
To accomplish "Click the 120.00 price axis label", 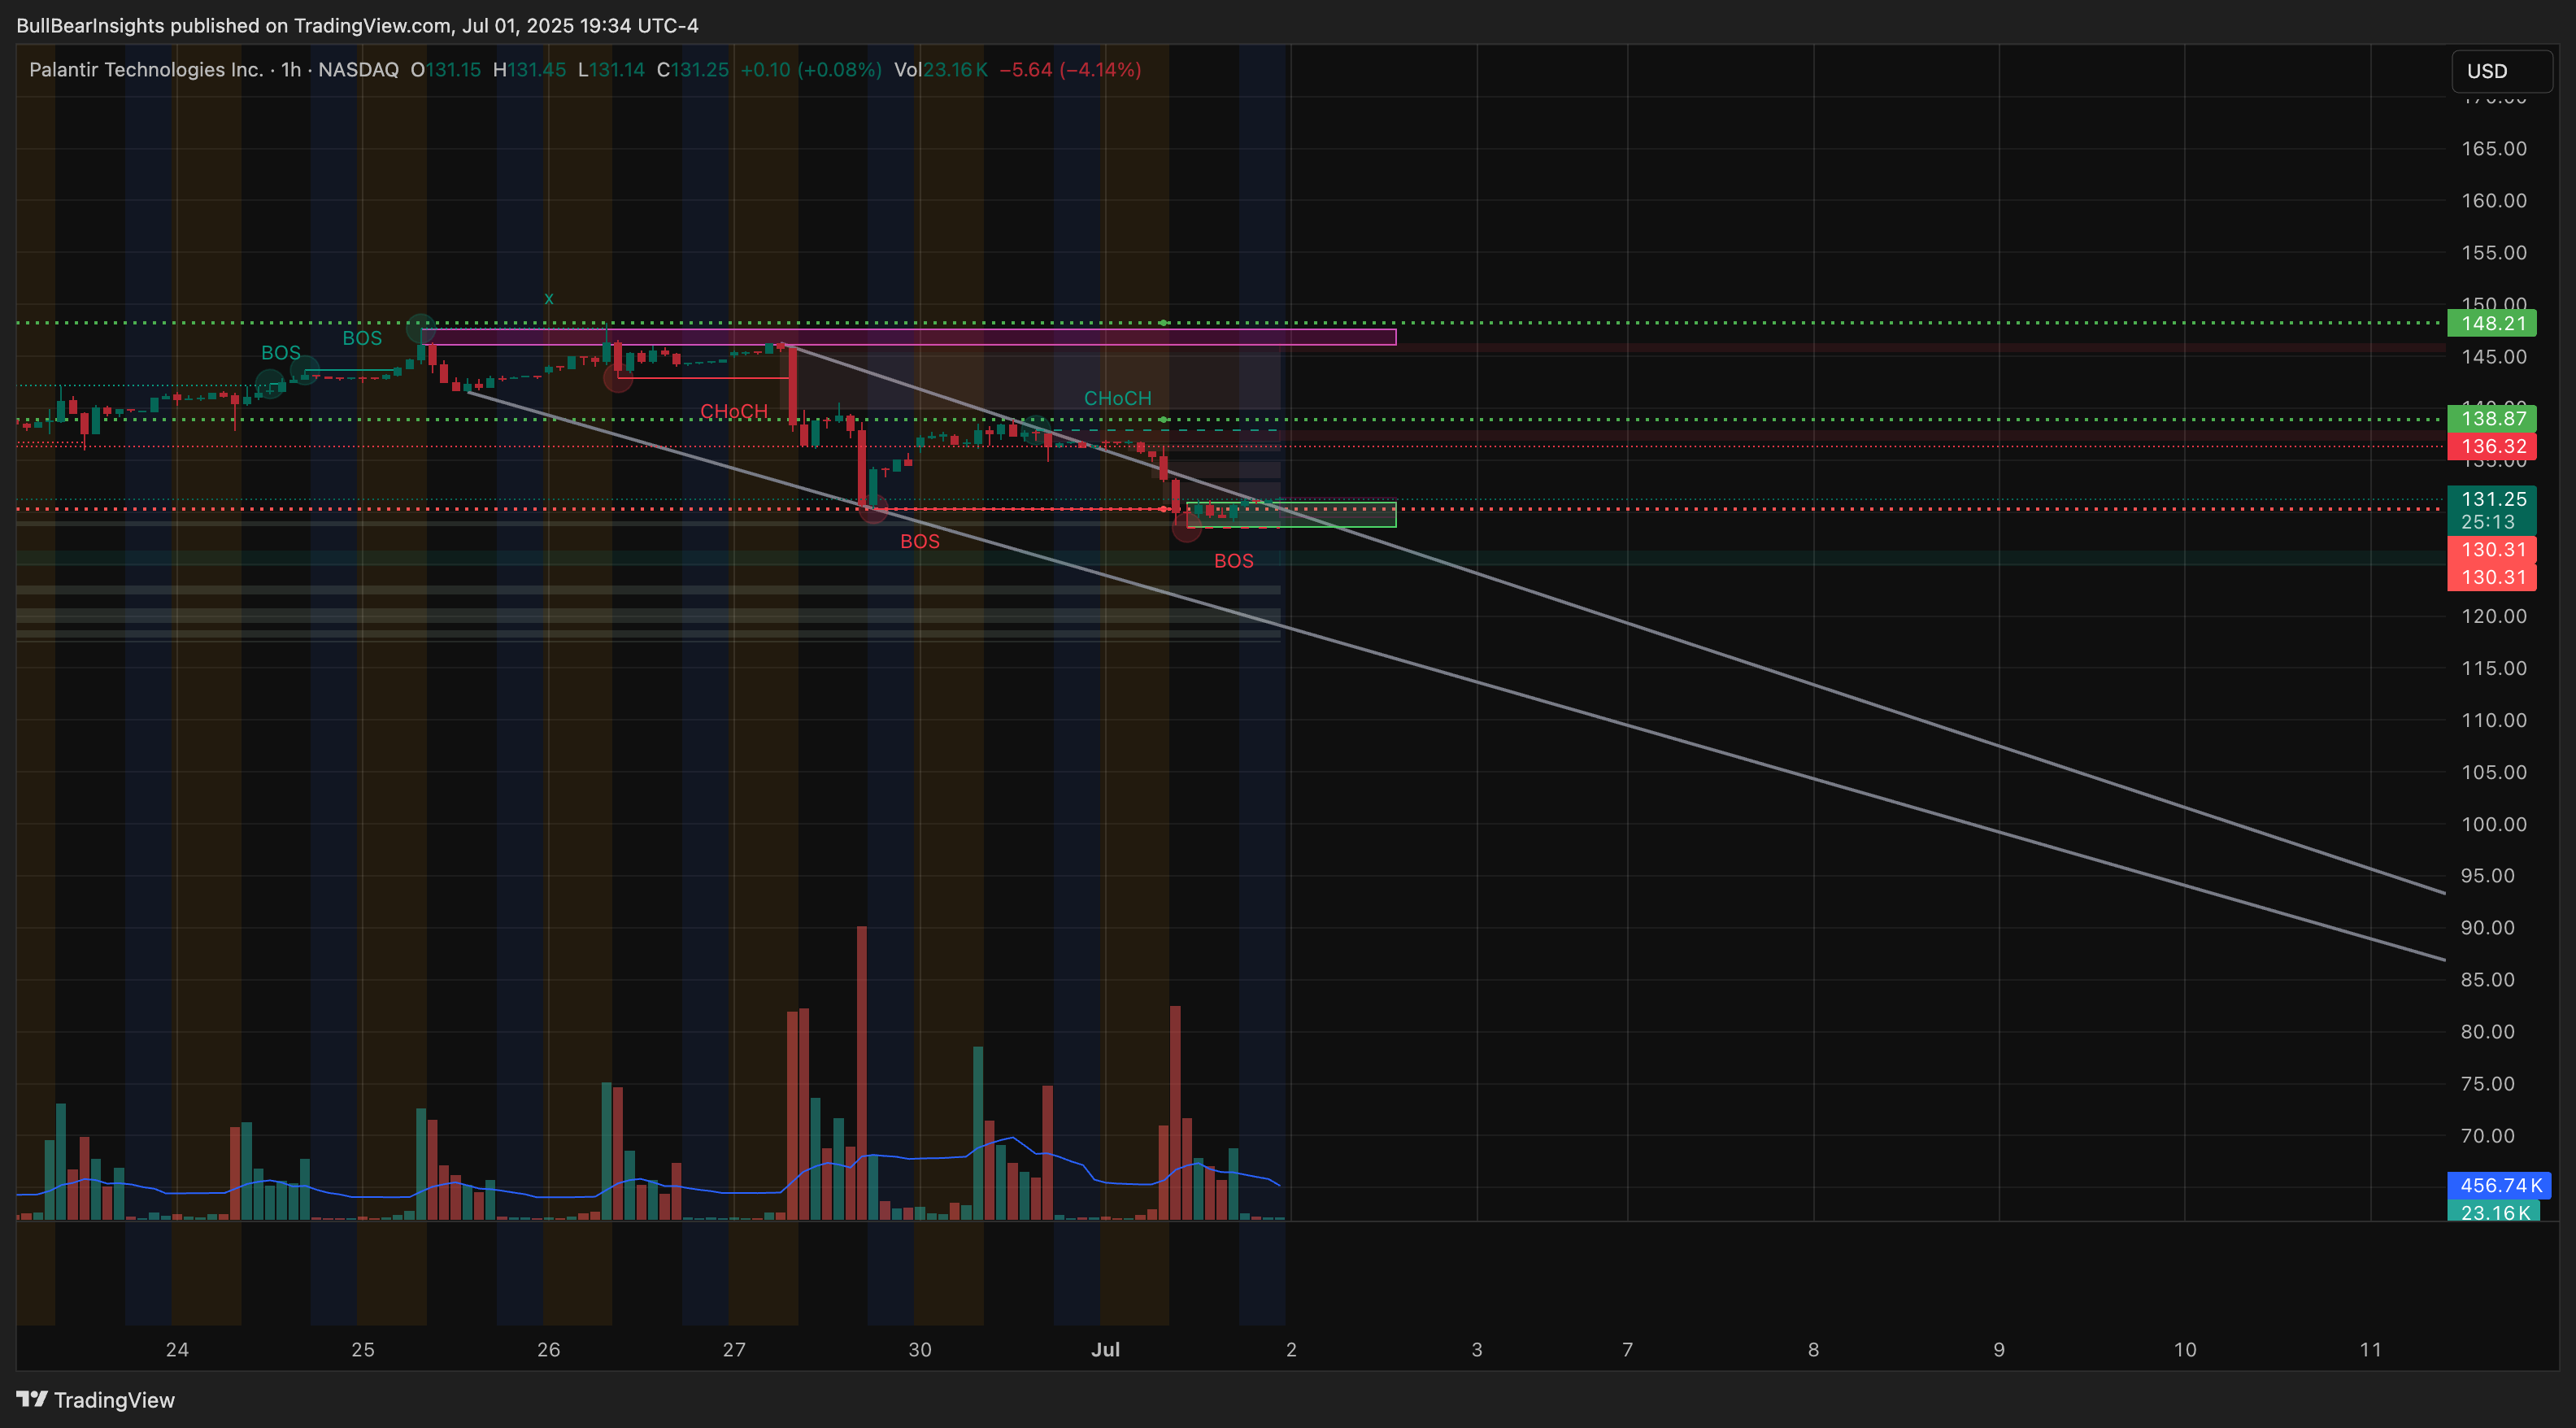I will click(x=2494, y=617).
